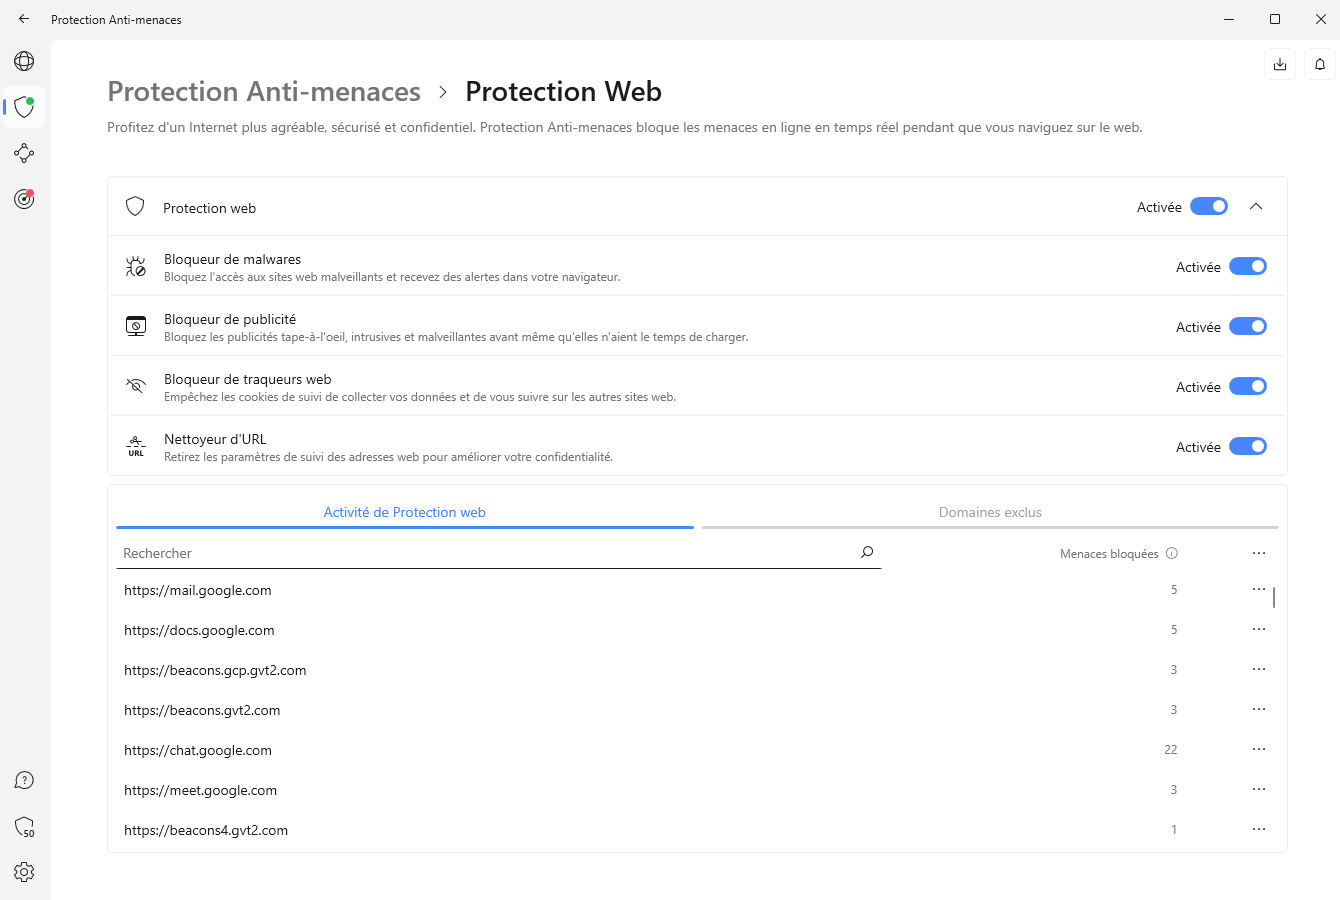Image resolution: width=1340 pixels, height=900 pixels.
Task: Click the search magnifier icon
Action: (867, 552)
